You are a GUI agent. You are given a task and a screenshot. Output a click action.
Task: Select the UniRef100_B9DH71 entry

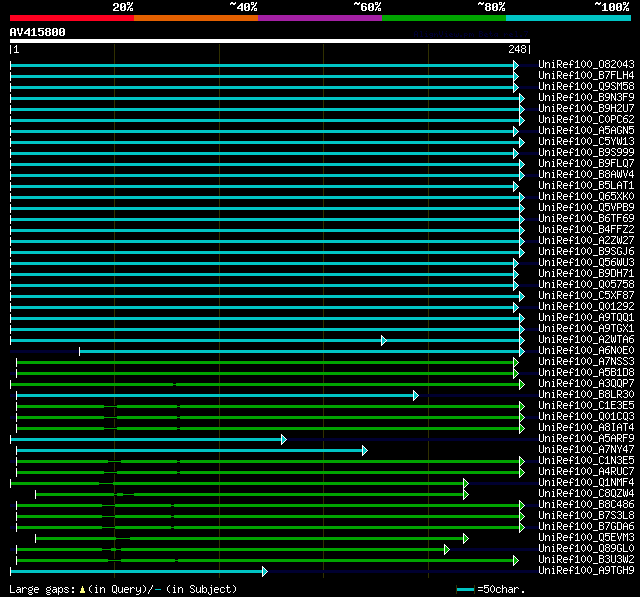coord(586,274)
